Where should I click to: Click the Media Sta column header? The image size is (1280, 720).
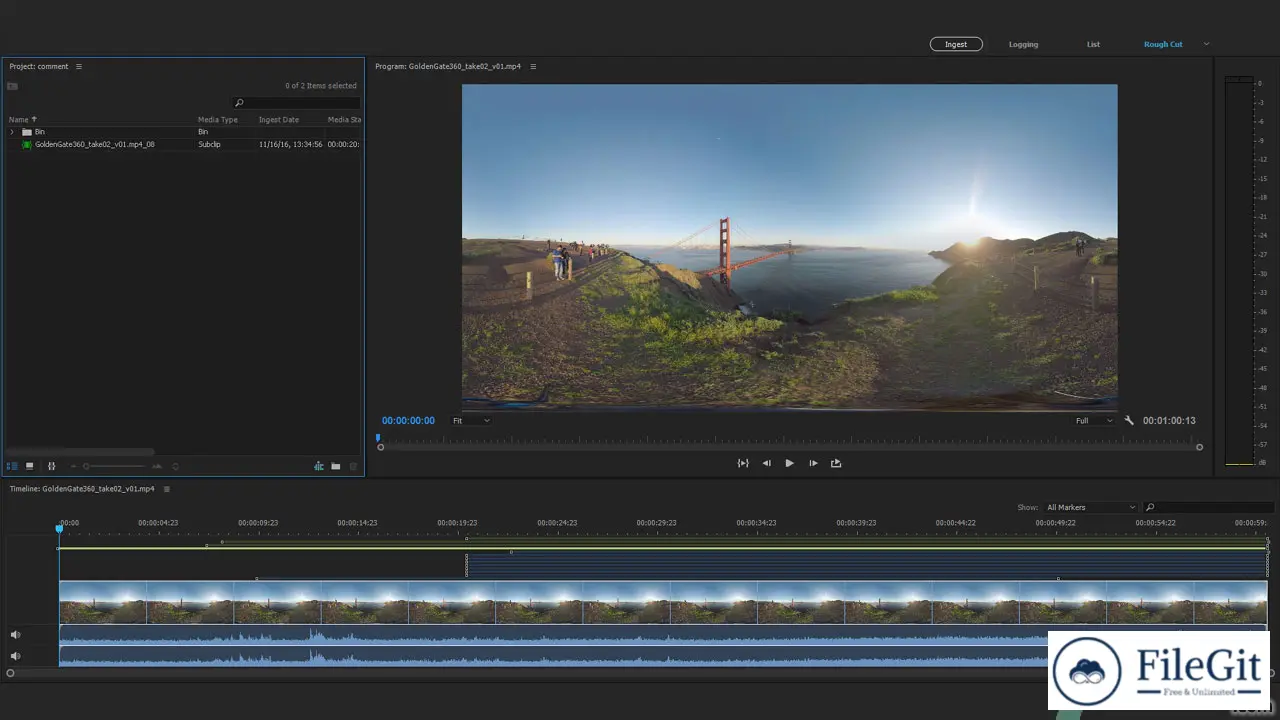click(x=344, y=119)
